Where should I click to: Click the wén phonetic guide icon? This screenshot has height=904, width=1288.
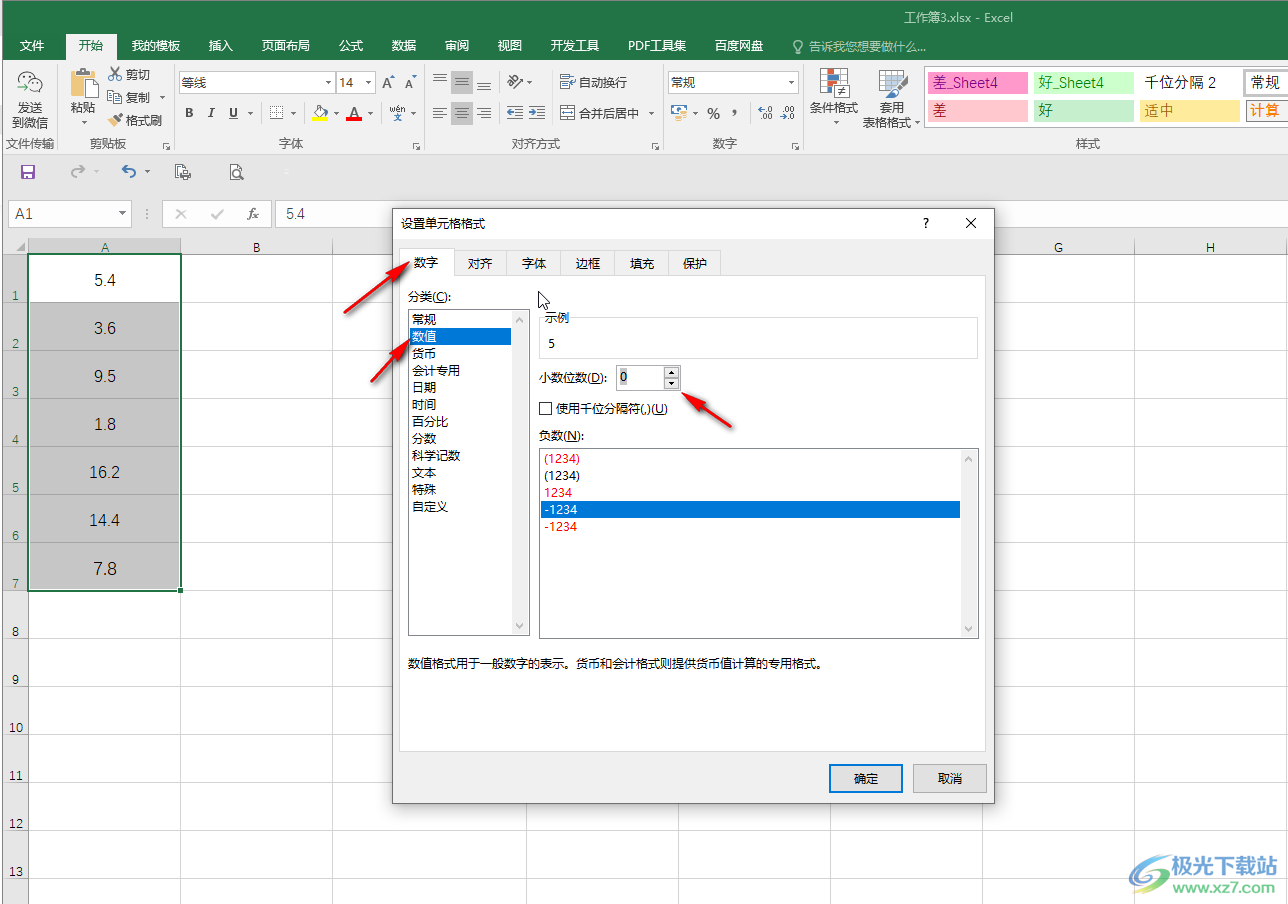397,114
